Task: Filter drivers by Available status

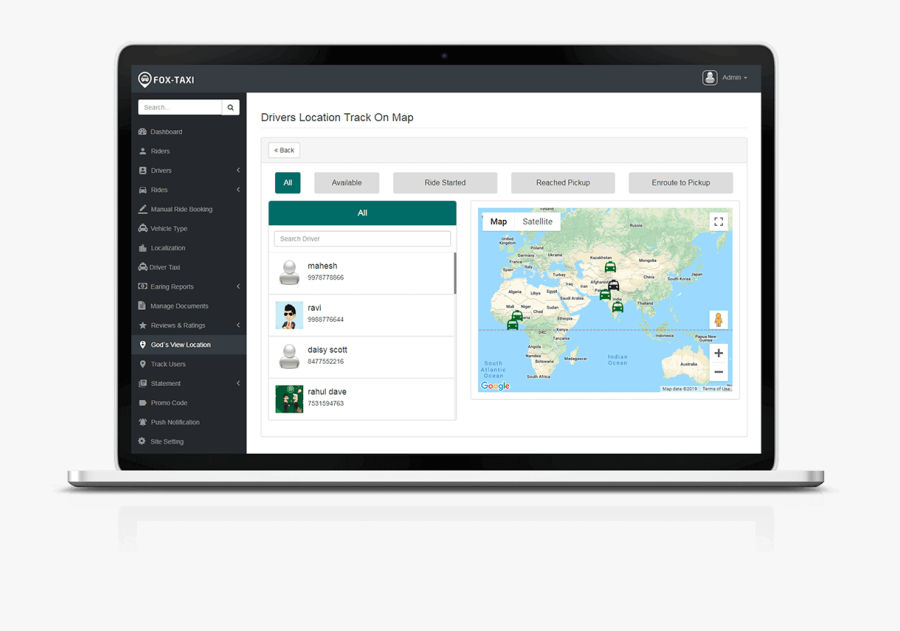Action: click(346, 183)
